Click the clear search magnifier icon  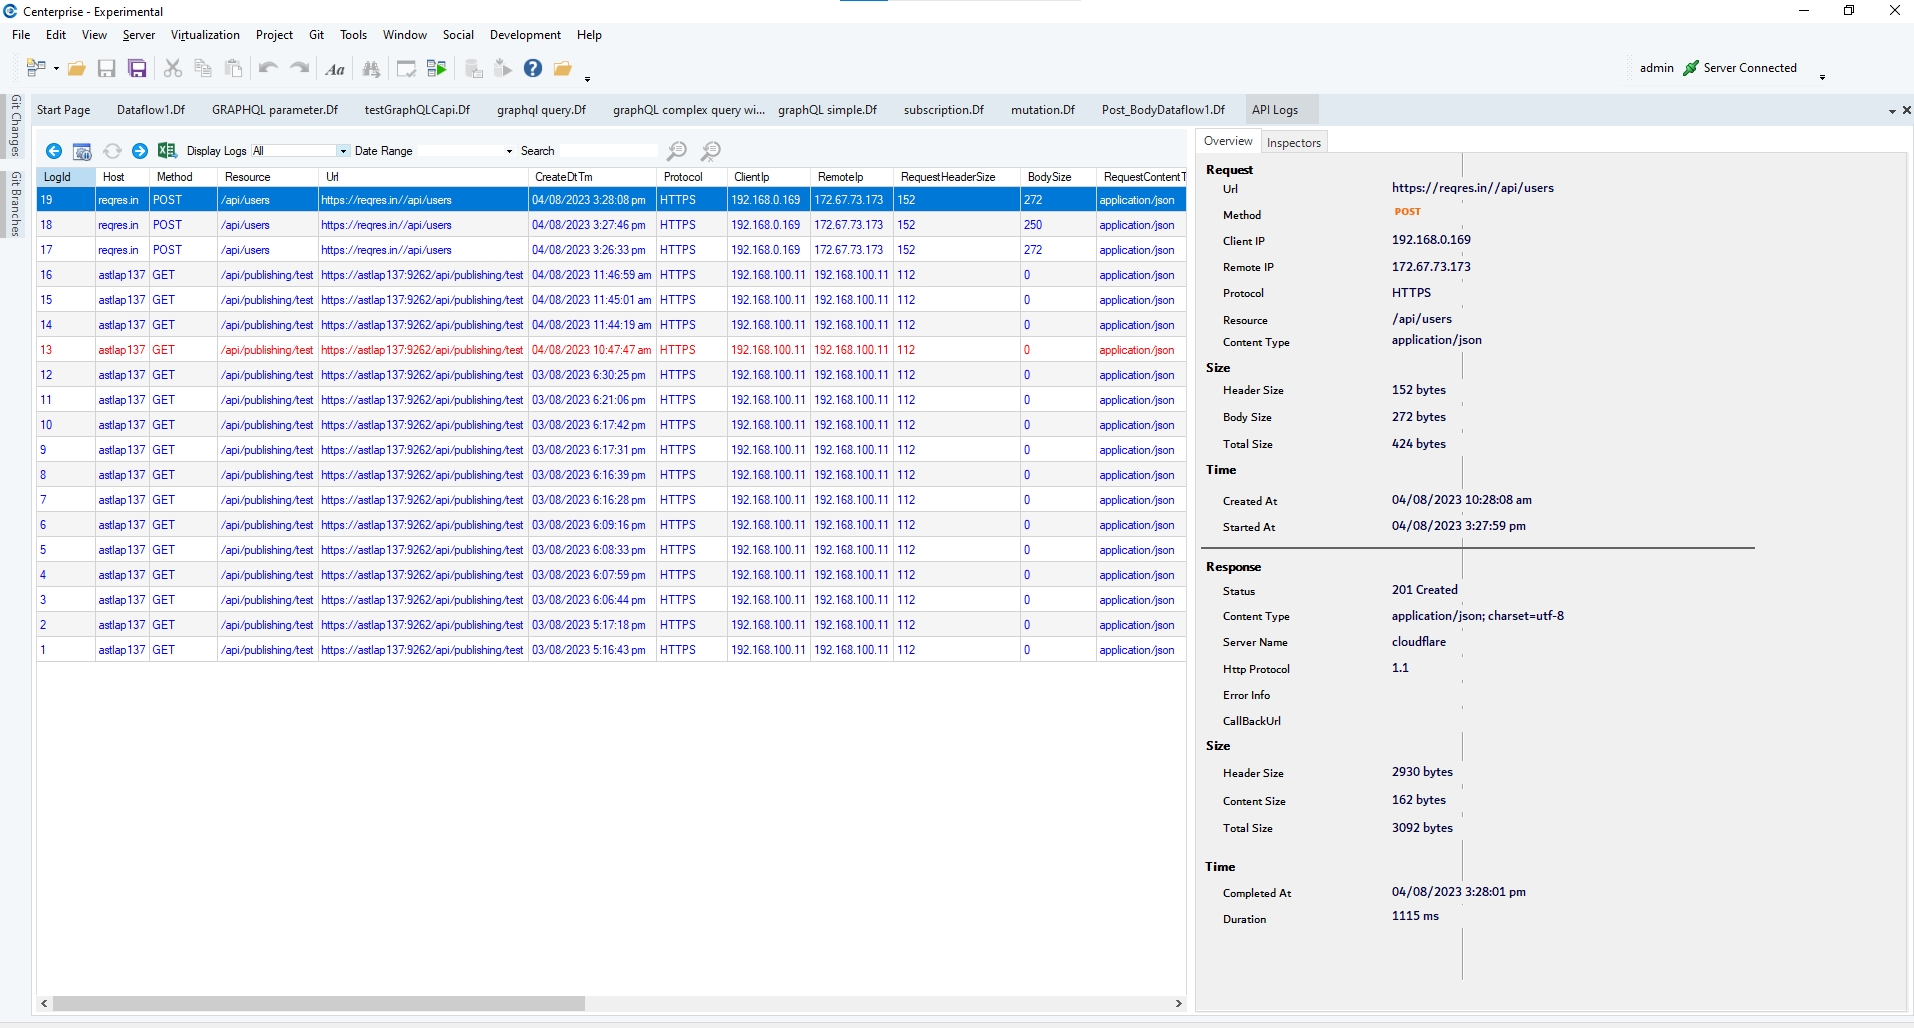click(710, 151)
